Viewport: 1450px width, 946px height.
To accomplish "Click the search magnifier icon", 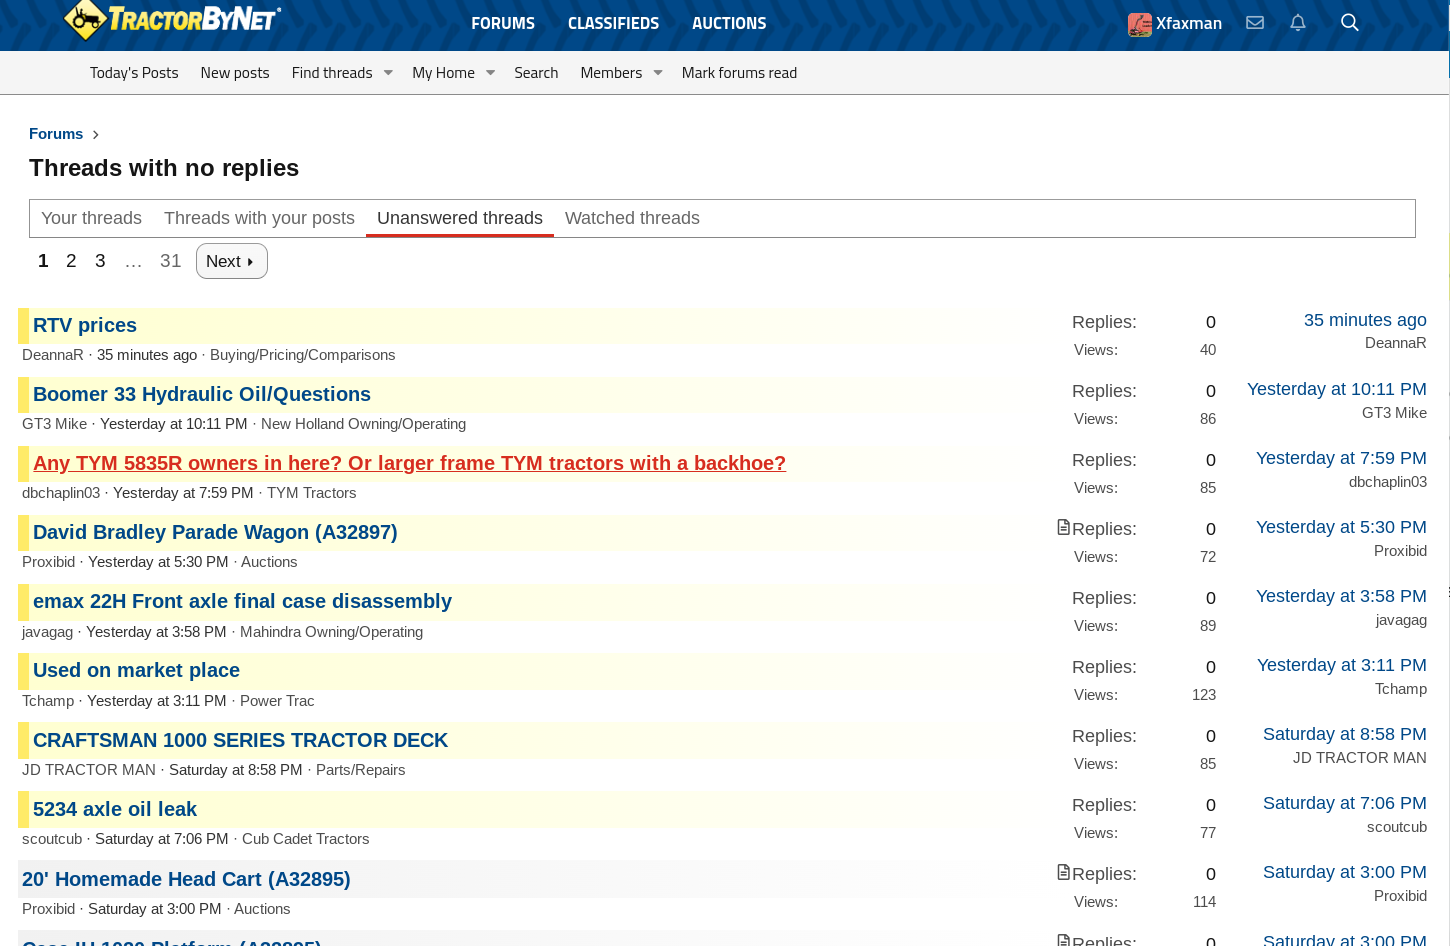I will click(x=1349, y=22).
